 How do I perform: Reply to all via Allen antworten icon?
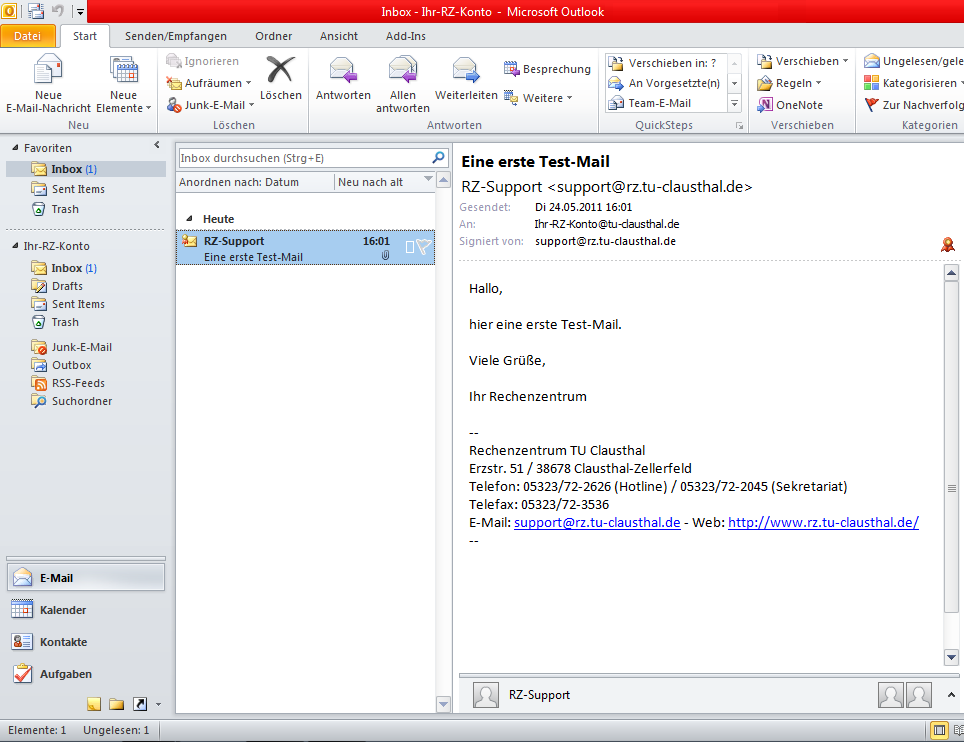pyautogui.click(x=403, y=69)
